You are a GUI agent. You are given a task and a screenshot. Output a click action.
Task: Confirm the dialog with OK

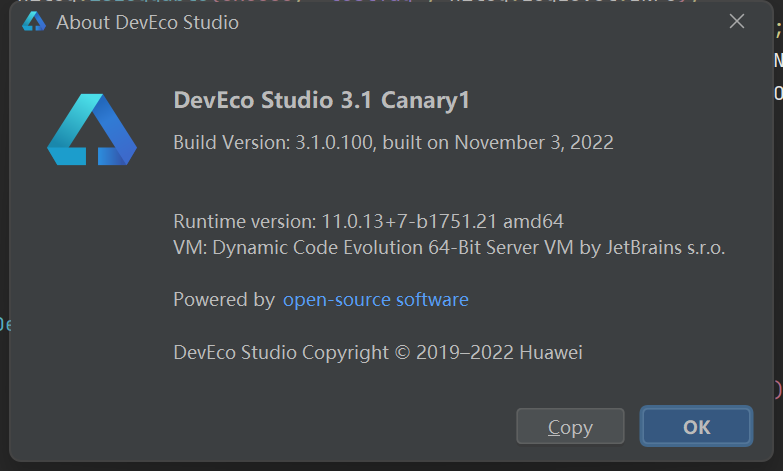pos(697,427)
